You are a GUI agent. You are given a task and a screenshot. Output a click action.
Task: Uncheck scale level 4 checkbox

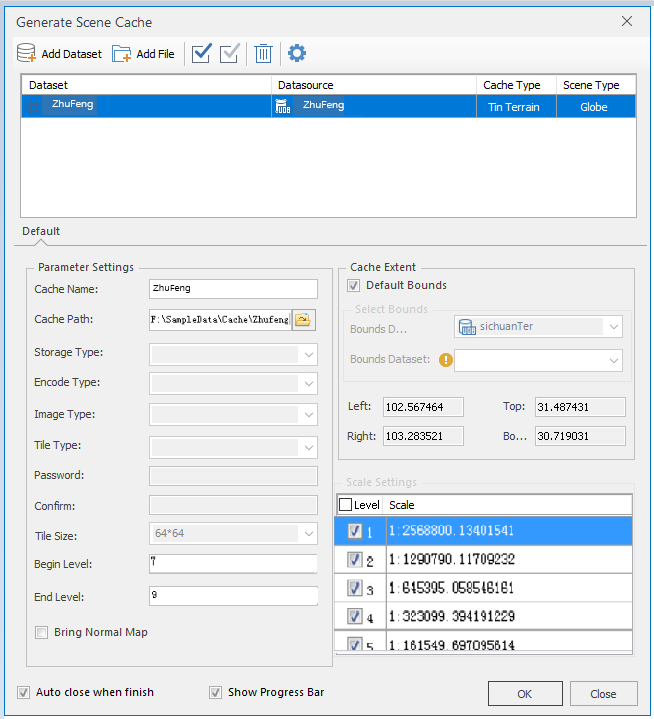[x=355, y=616]
